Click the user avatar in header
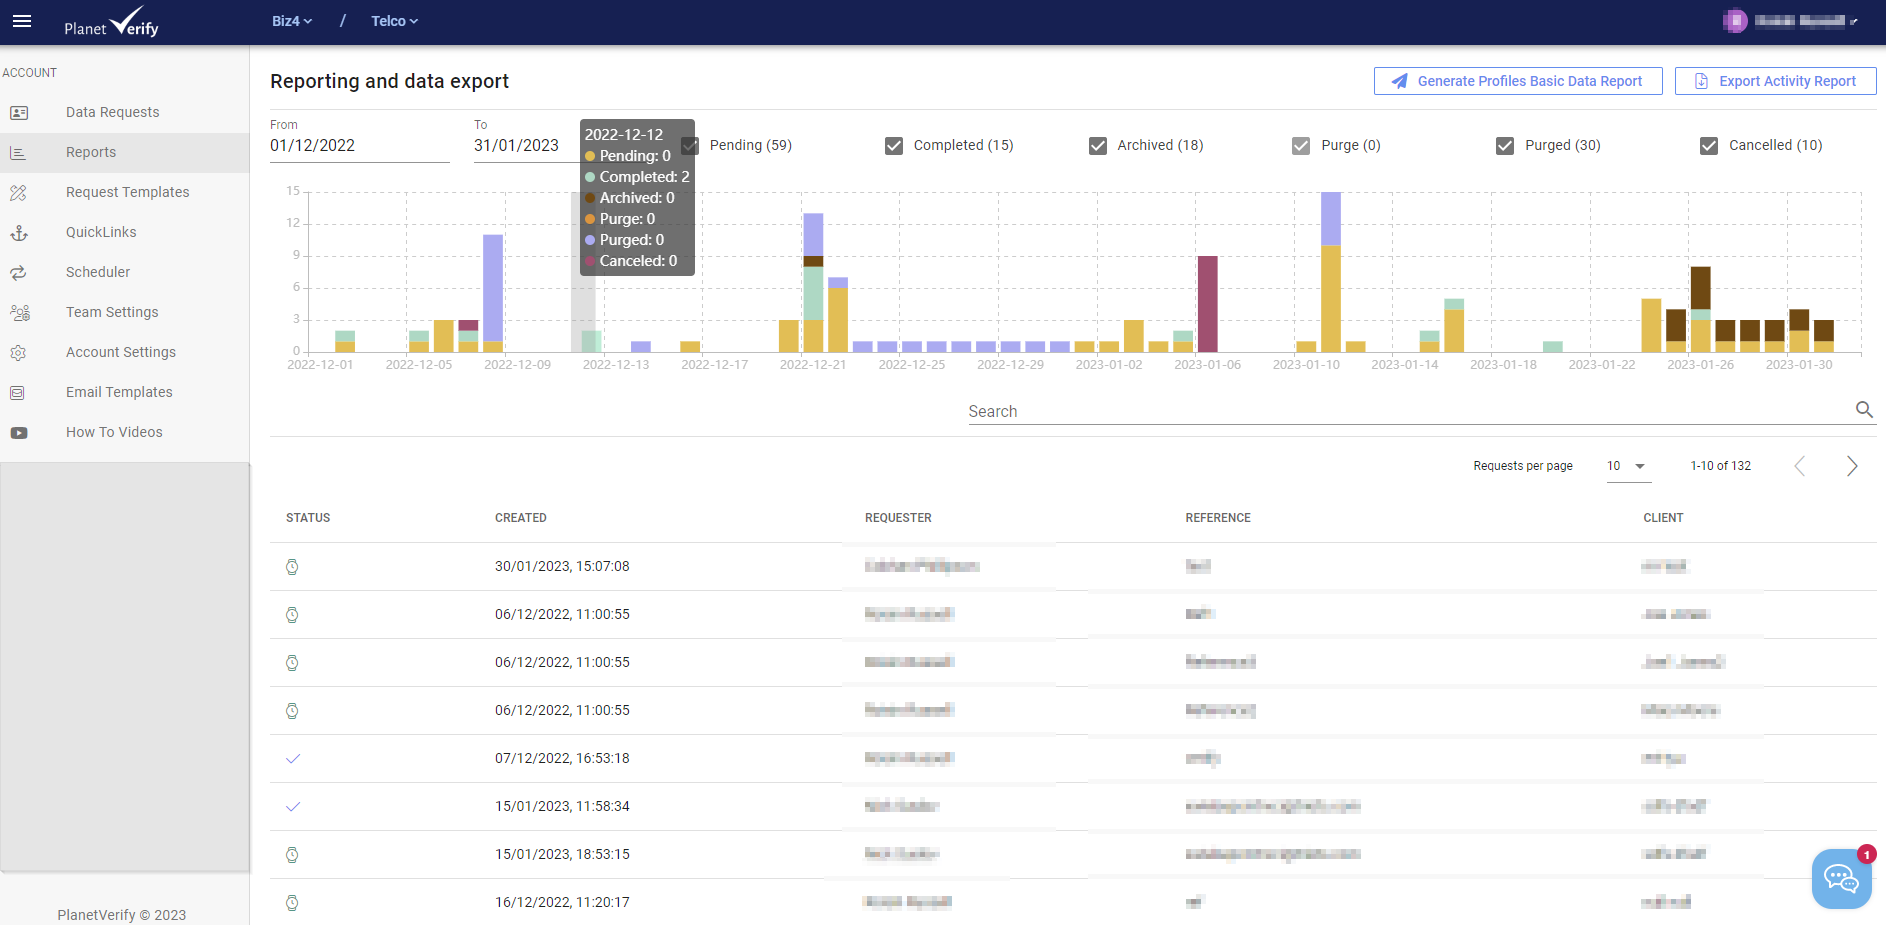This screenshot has width=1886, height=925. (x=1735, y=21)
